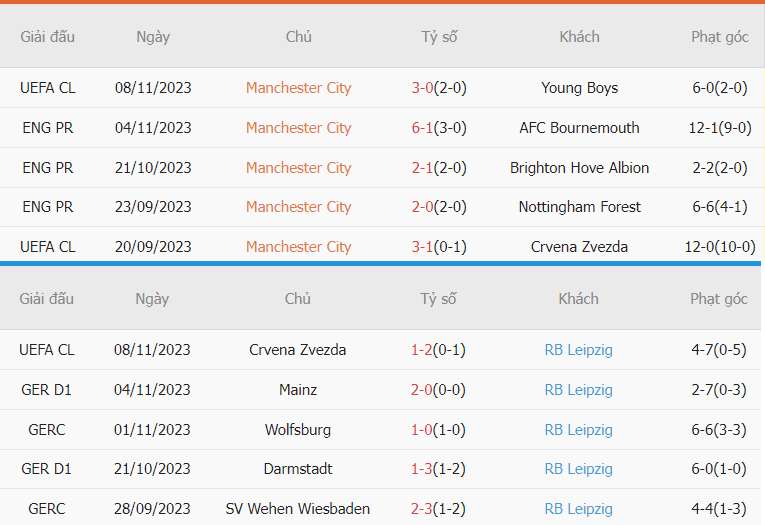765x525 pixels.
Task: Click SV Wehen Wiesbaden home team
Action: pyautogui.click(x=298, y=509)
